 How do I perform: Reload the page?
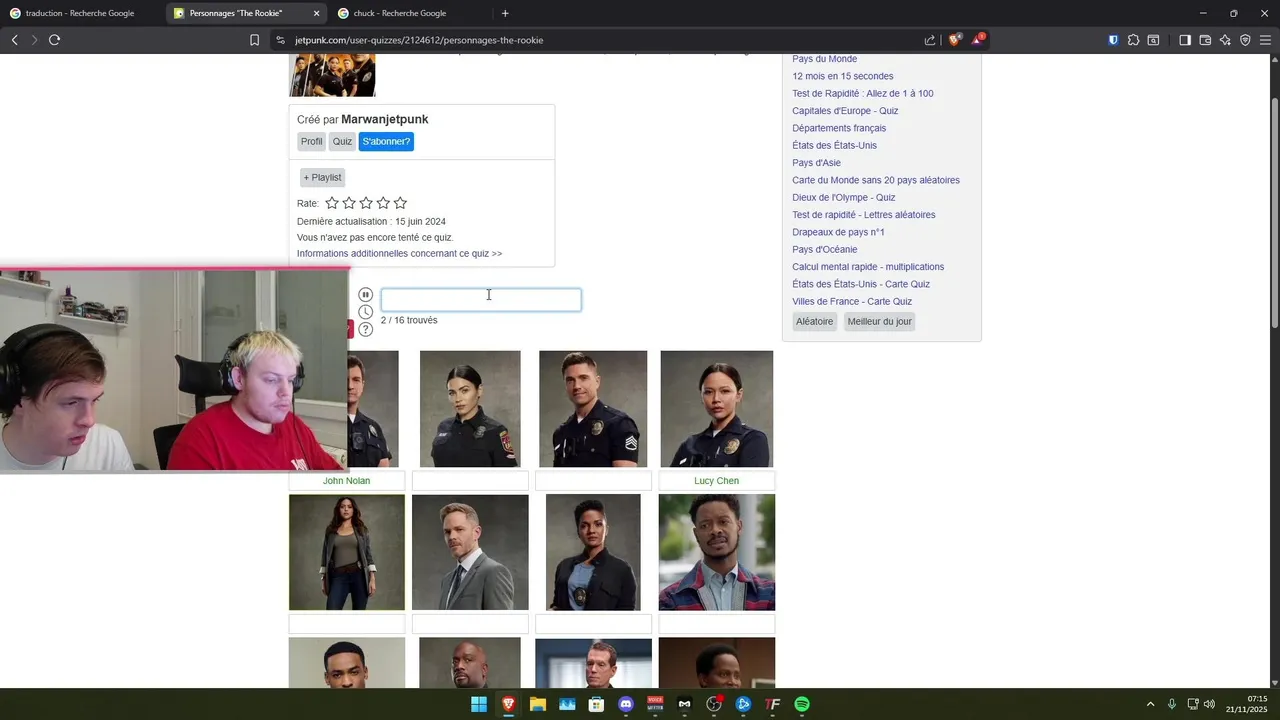[x=54, y=40]
